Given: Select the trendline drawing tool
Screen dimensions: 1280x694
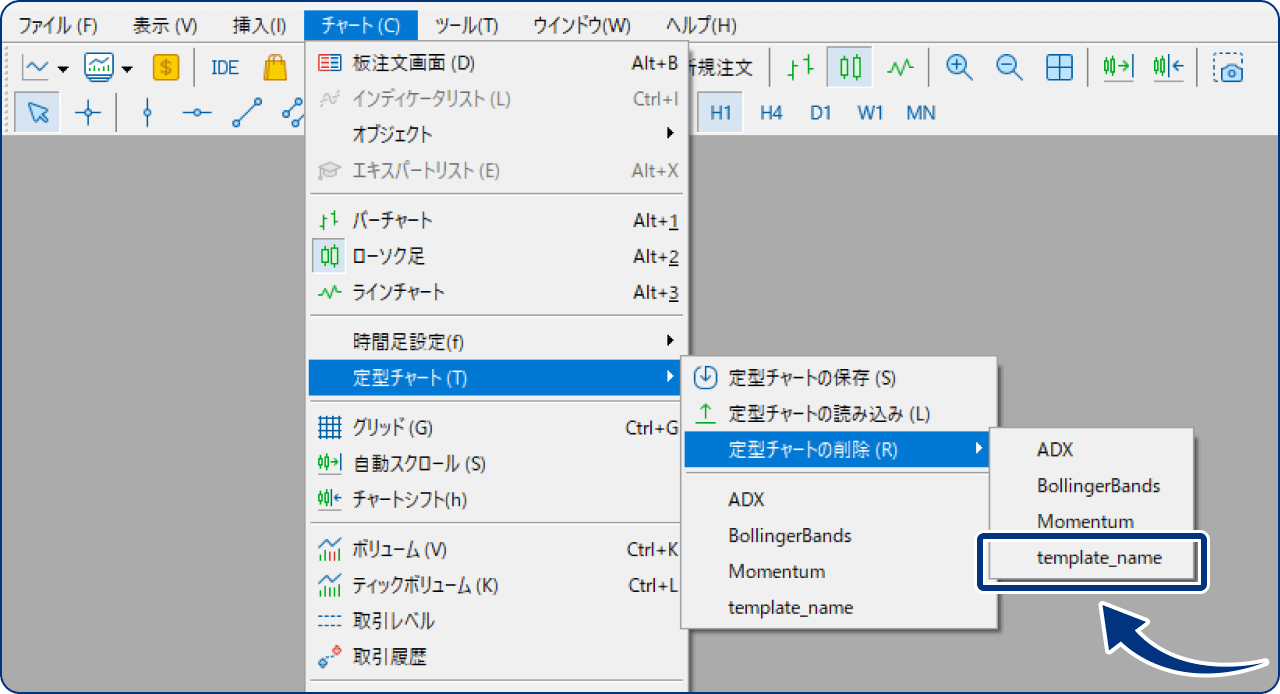Looking at the screenshot, I should click(x=247, y=113).
